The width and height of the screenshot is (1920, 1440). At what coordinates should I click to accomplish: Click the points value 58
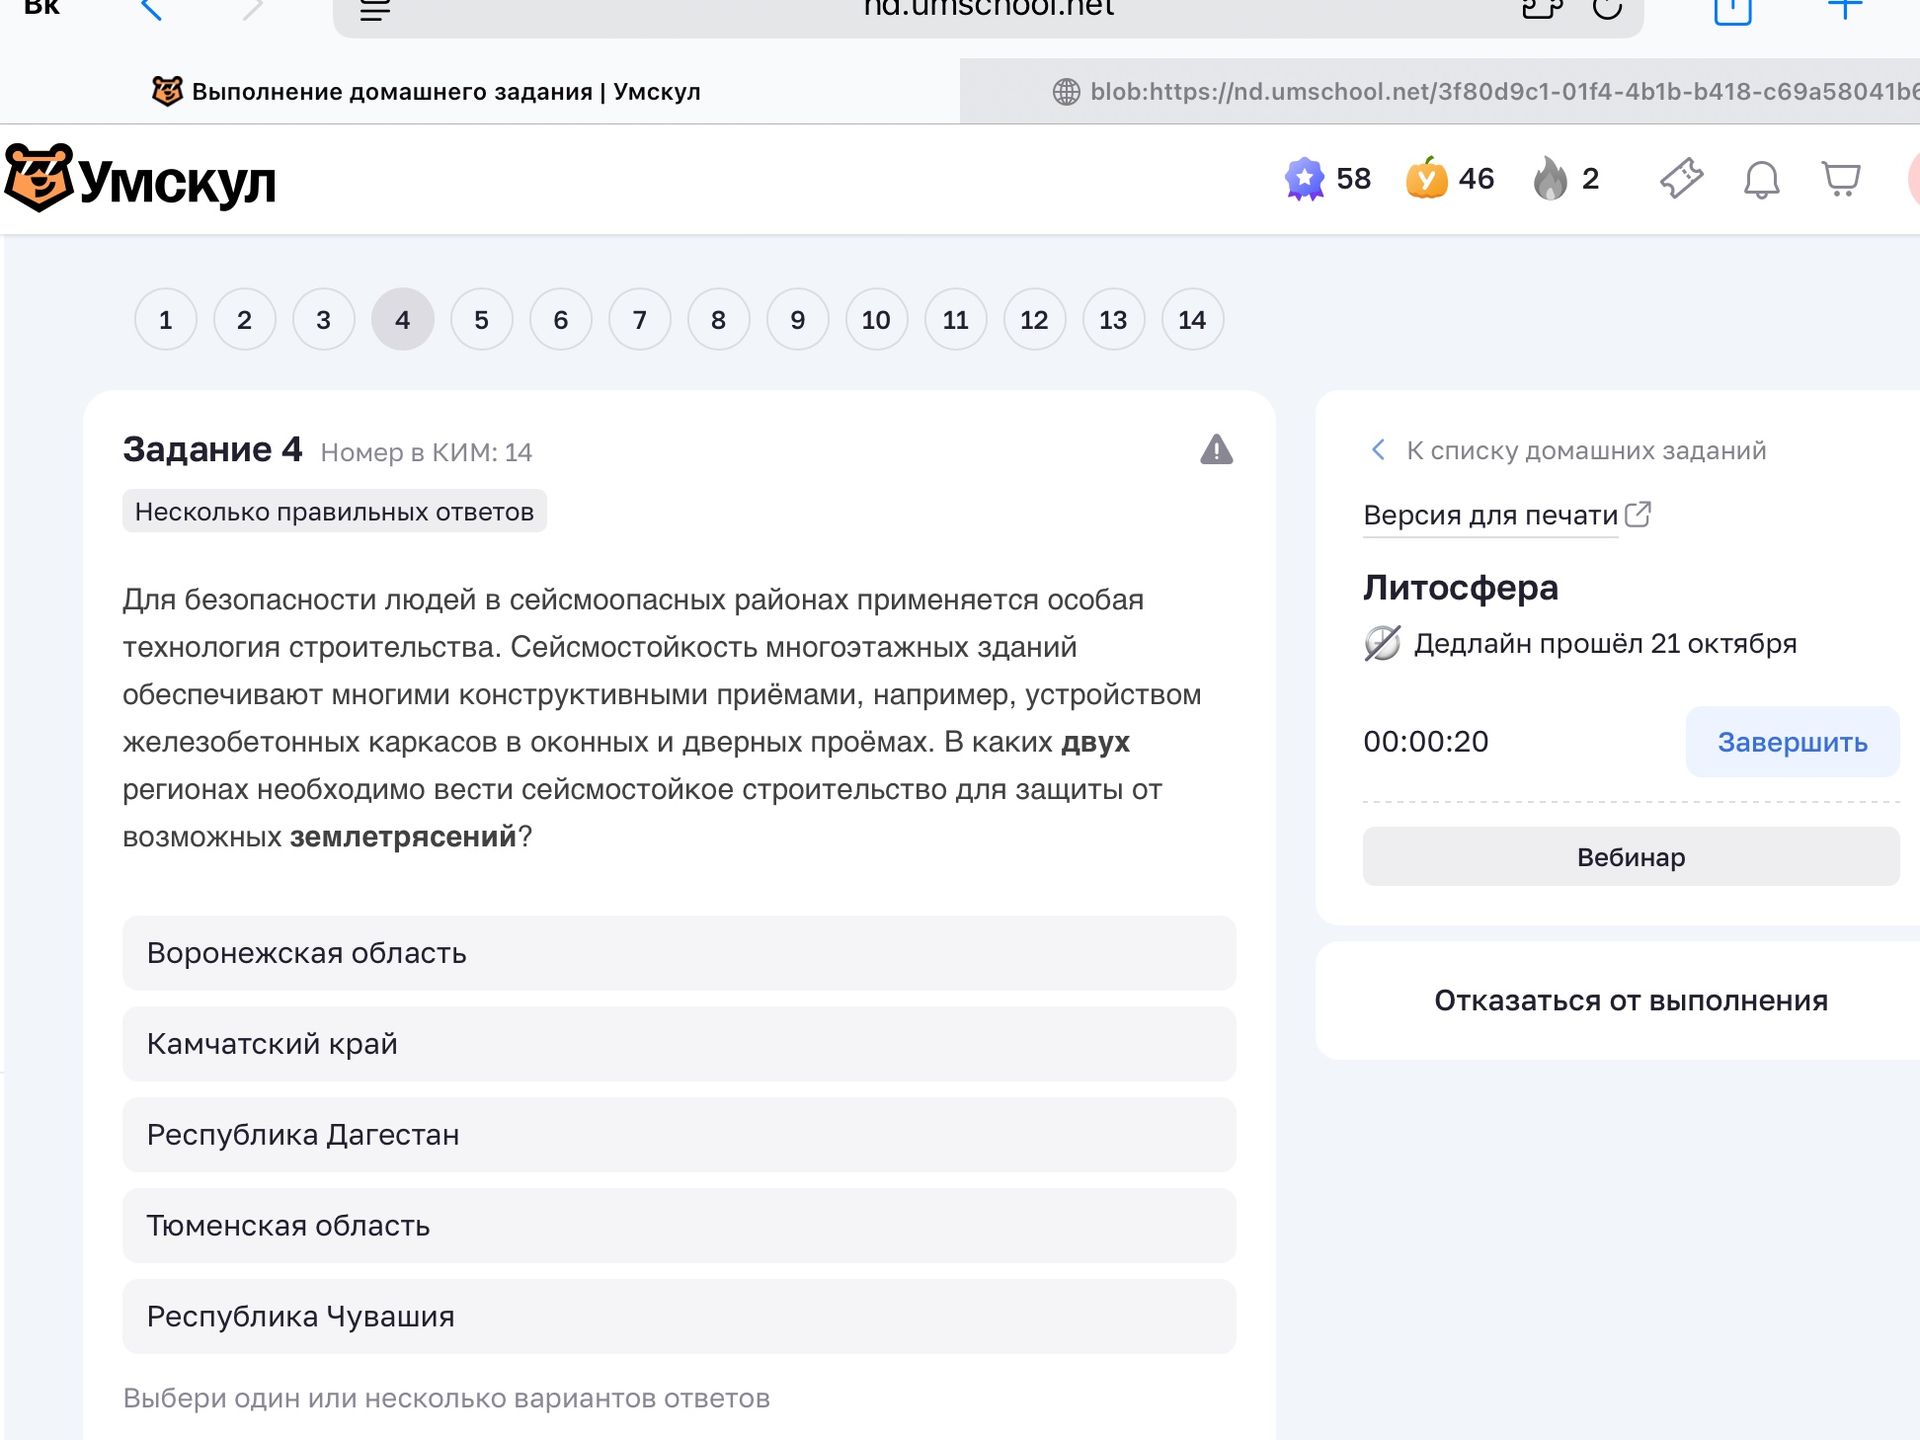click(1353, 179)
